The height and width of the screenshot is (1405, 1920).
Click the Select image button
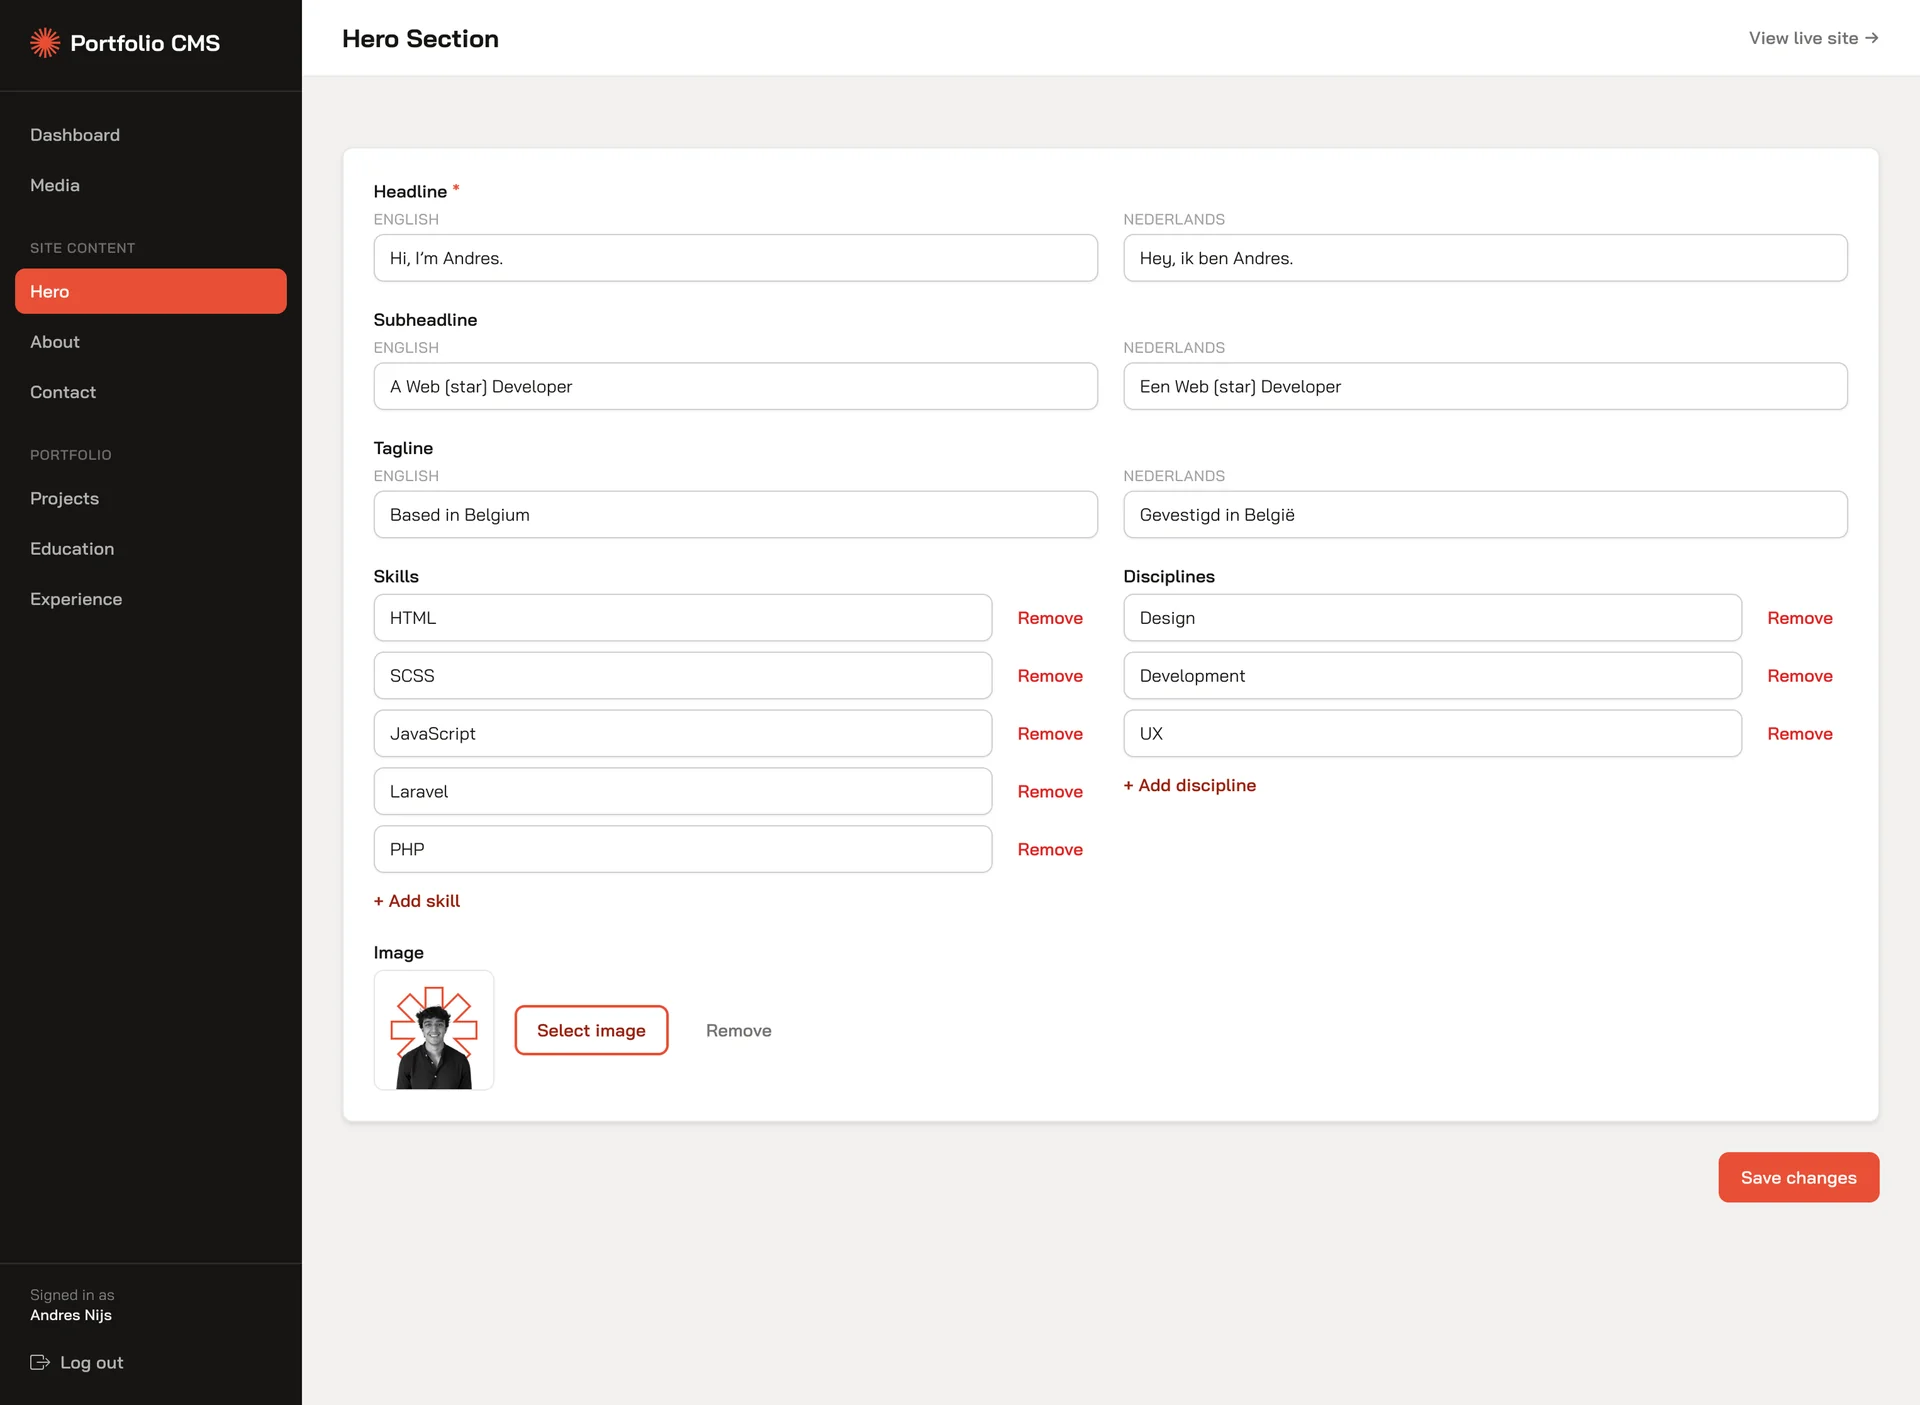pyautogui.click(x=591, y=1030)
